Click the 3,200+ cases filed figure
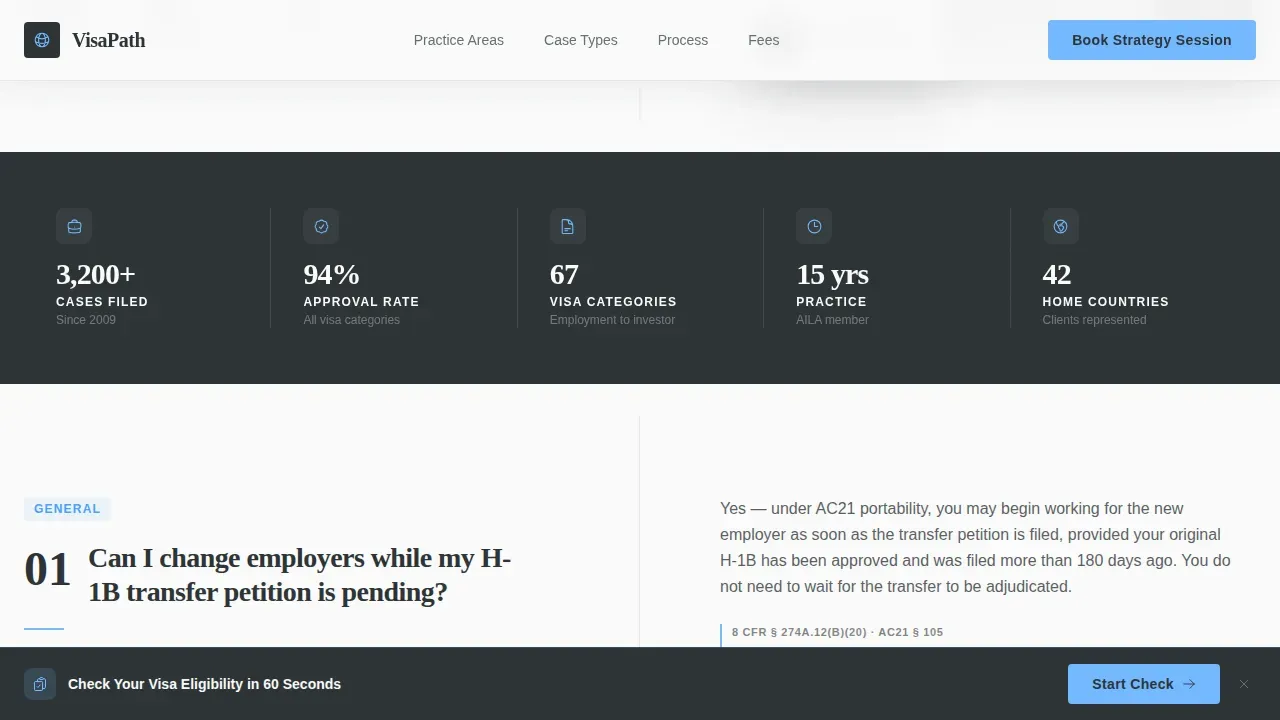The height and width of the screenshot is (720, 1280). coord(96,274)
